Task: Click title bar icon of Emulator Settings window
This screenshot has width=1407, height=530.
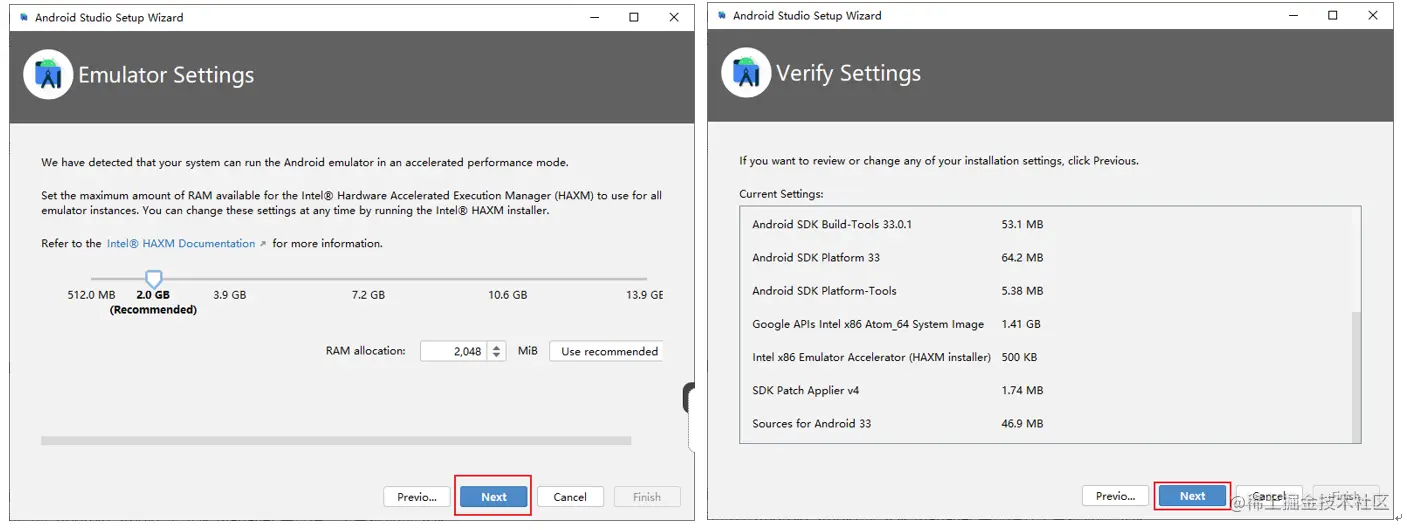Action: tap(24, 17)
